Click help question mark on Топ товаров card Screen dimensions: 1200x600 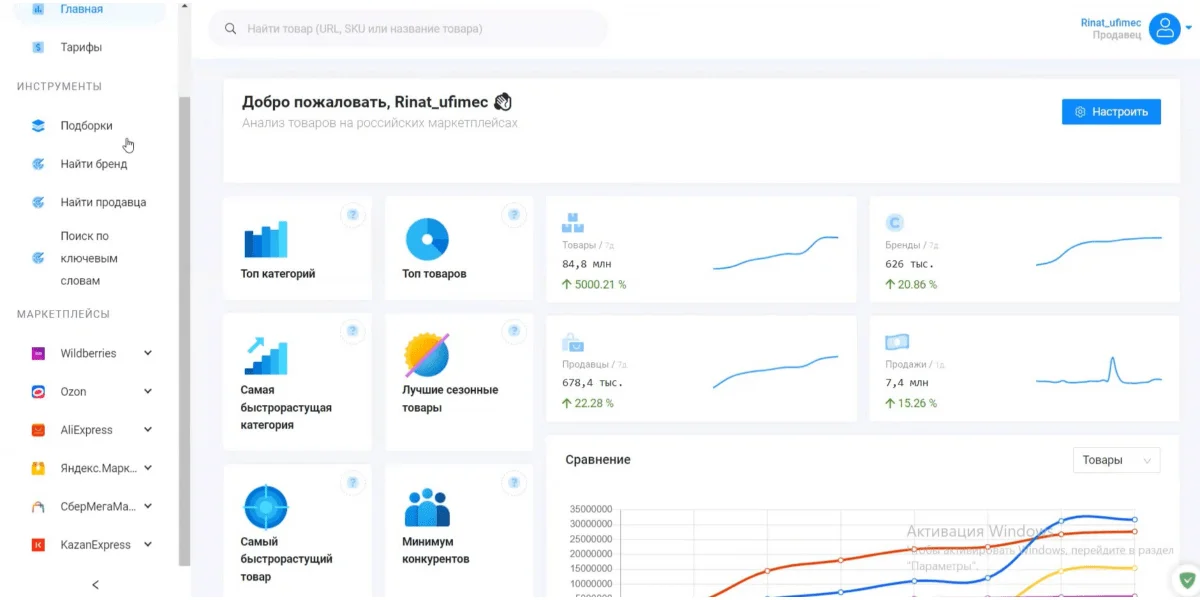click(x=514, y=214)
